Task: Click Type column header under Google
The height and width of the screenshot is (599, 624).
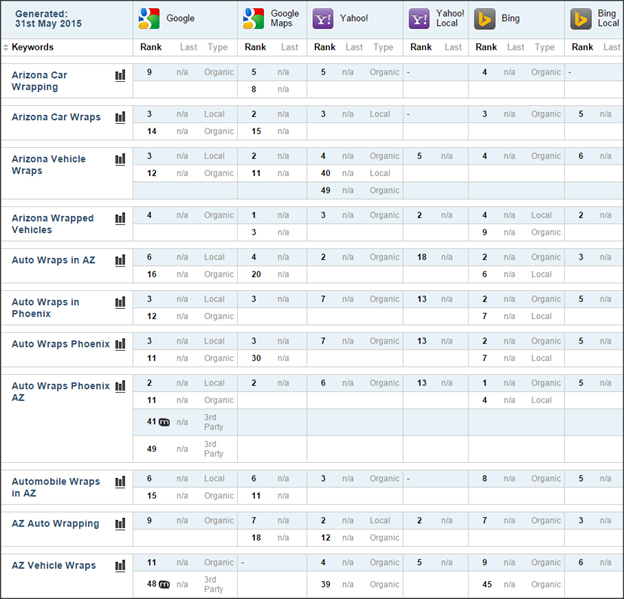Action: pyautogui.click(x=217, y=48)
